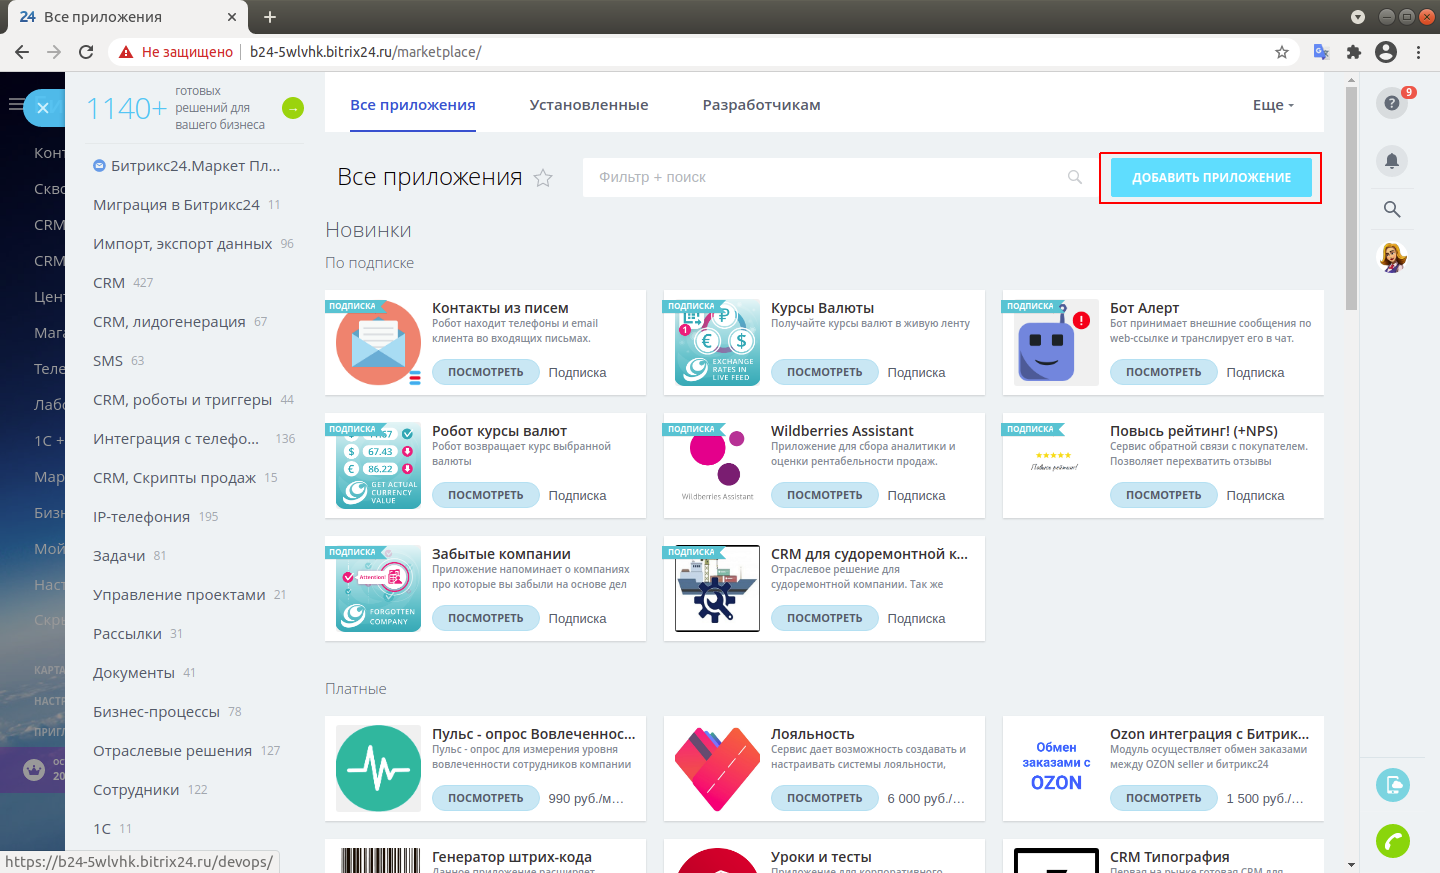Open the right sidebar search icon
The width and height of the screenshot is (1440, 873).
tap(1392, 209)
